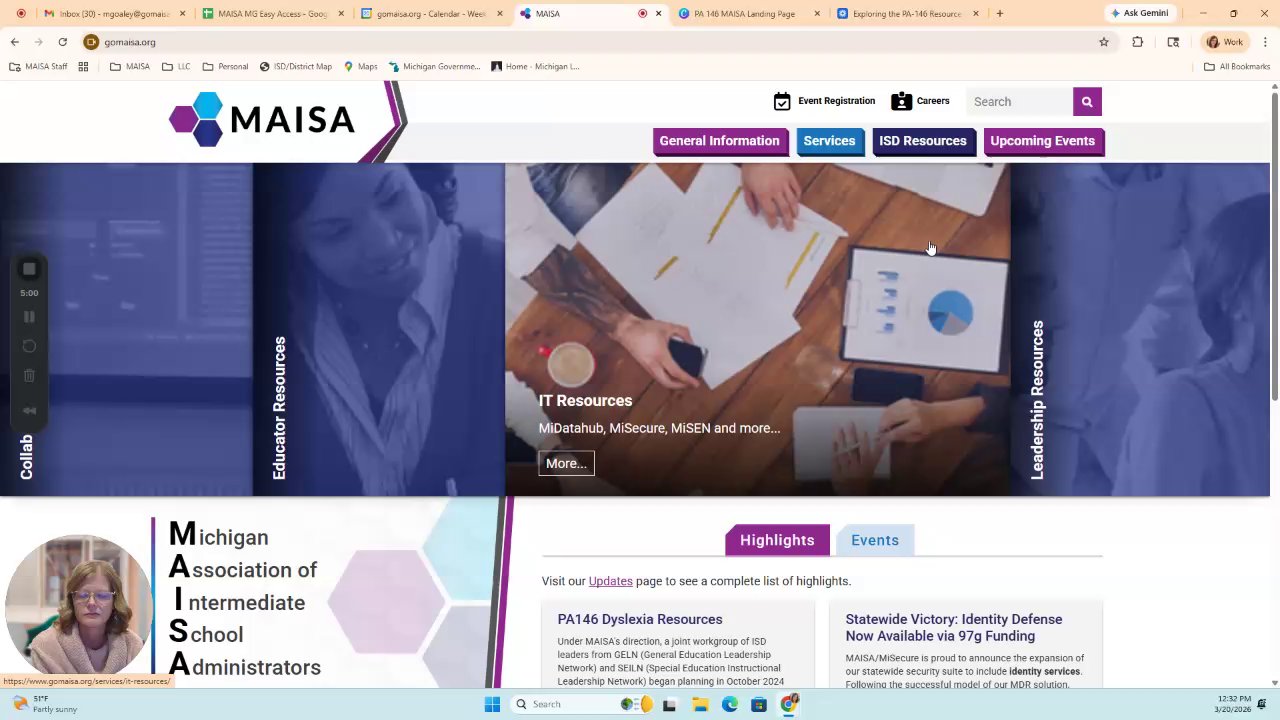
Task: Open Statewide Victory: Identity Defense article
Action: click(x=953, y=627)
